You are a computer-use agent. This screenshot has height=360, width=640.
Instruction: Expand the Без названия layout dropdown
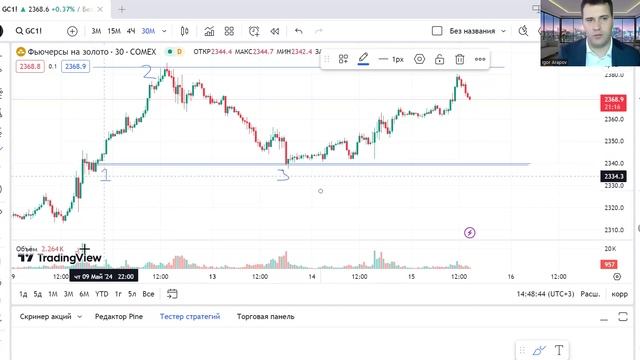click(503, 31)
